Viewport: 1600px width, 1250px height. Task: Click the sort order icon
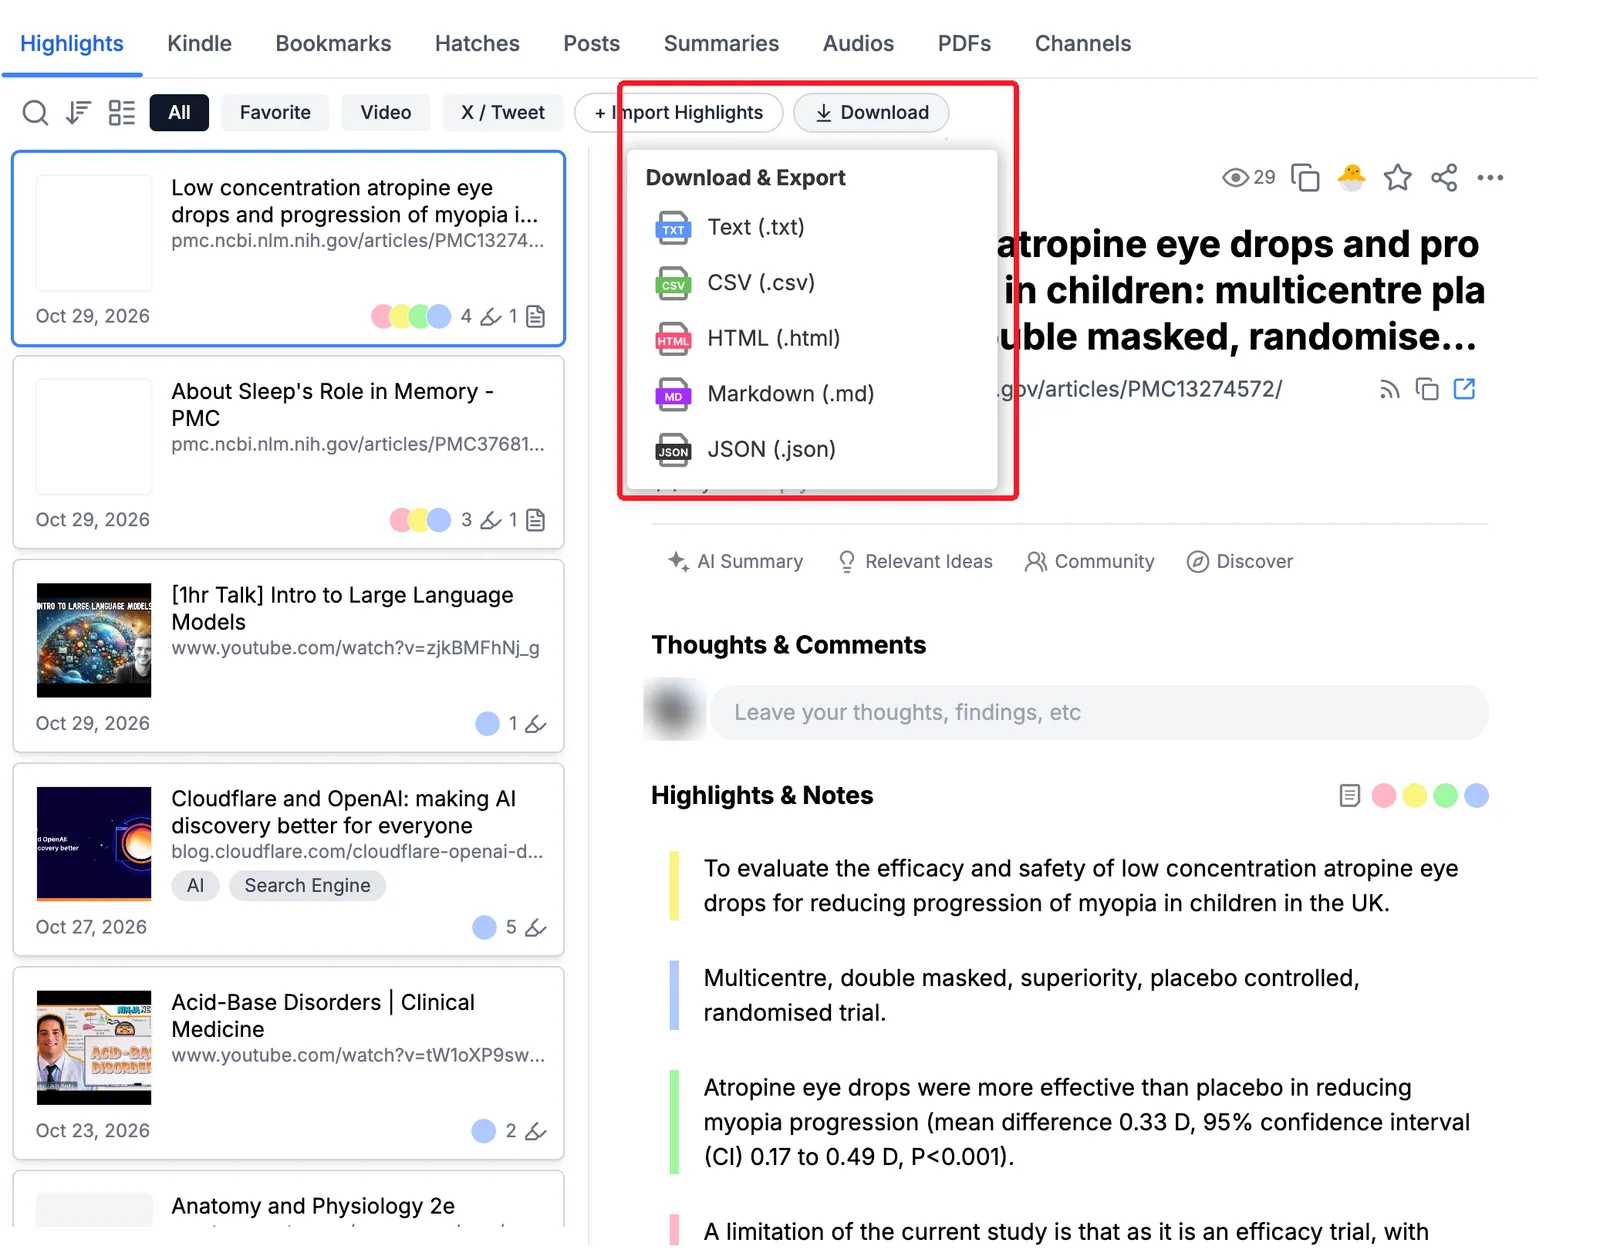(78, 113)
